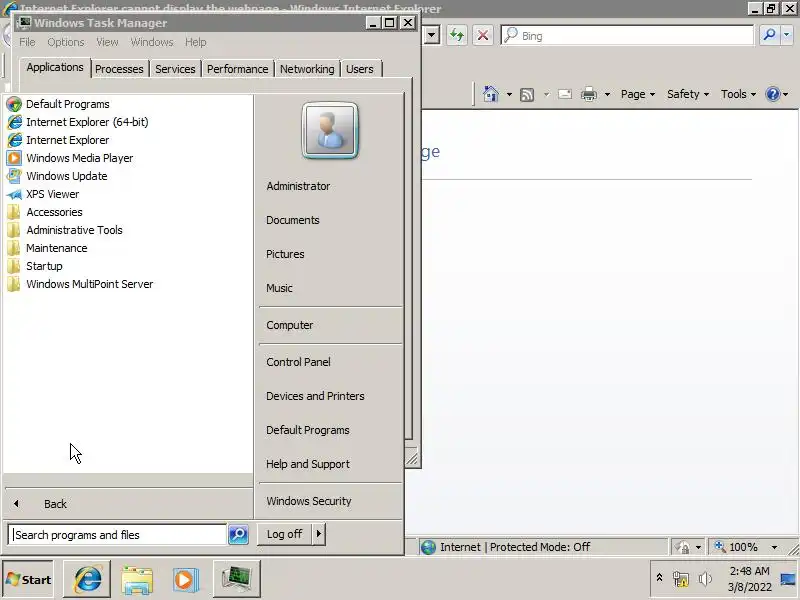Switch to Services tab in Task Manager
Screen dimensions: 800x600
(175, 69)
